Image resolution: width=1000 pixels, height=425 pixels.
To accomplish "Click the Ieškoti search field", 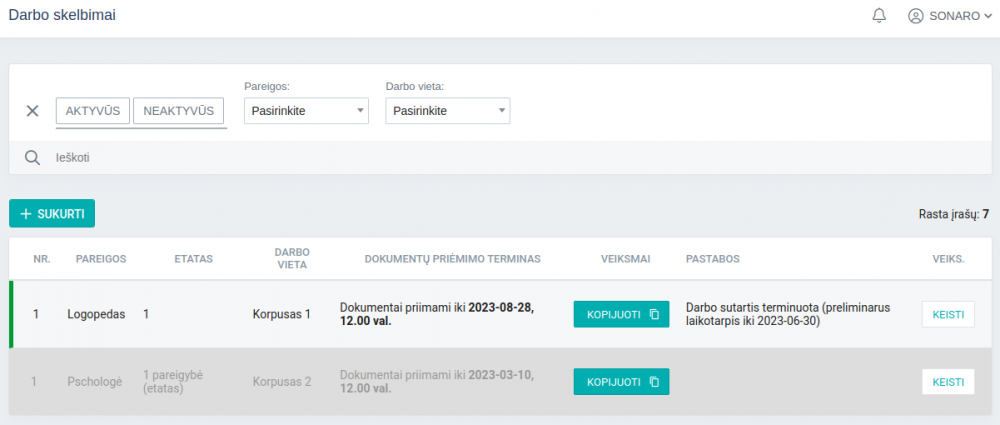I will pos(500,158).
